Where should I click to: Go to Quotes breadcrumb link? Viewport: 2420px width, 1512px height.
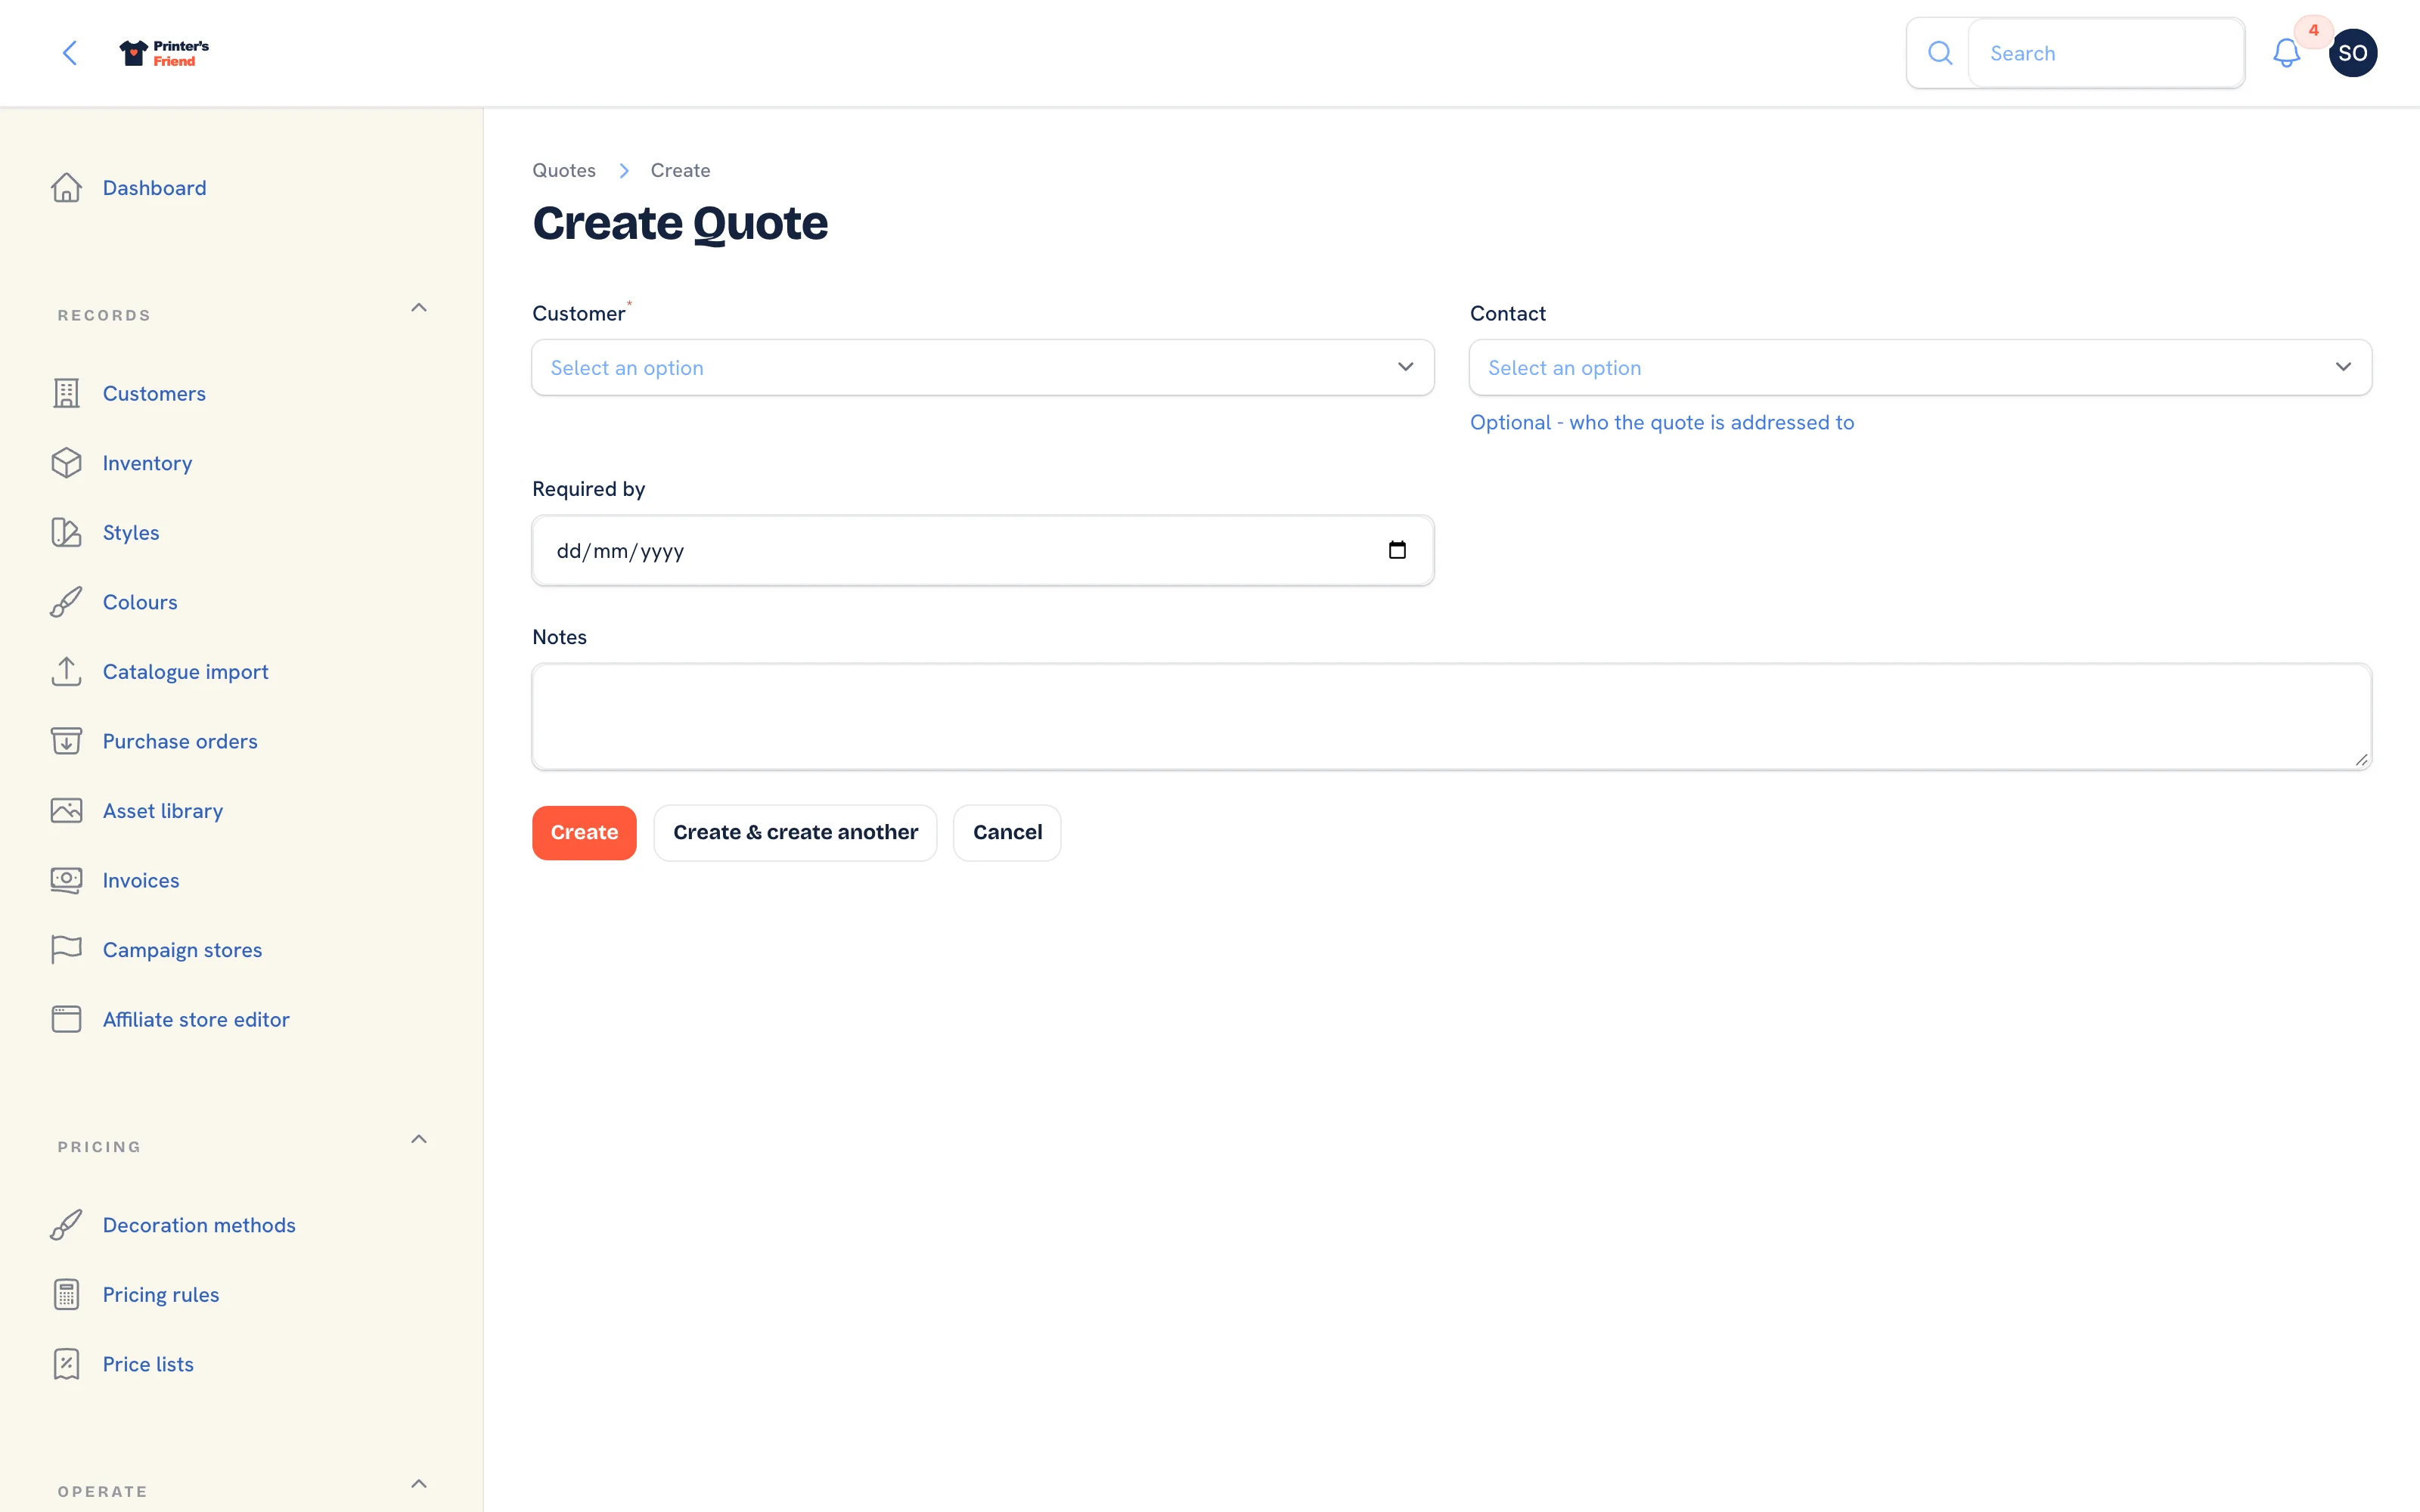pyautogui.click(x=564, y=171)
